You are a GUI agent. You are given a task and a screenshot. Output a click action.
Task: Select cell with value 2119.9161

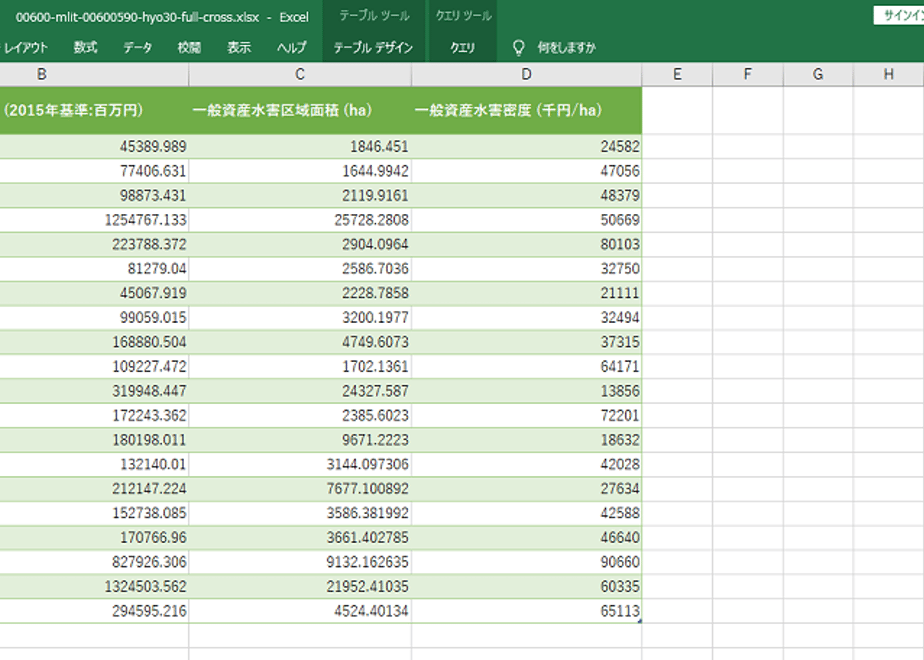[300, 196]
